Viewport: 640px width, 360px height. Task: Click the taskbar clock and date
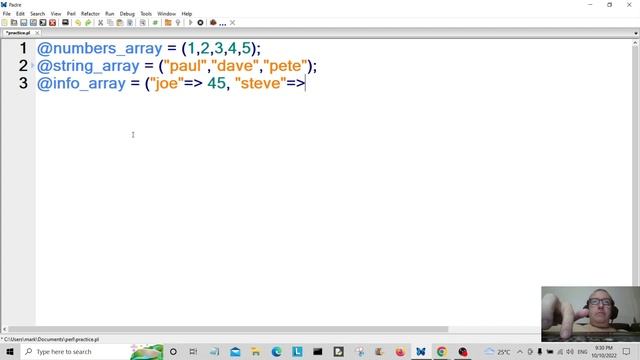tap(604, 351)
